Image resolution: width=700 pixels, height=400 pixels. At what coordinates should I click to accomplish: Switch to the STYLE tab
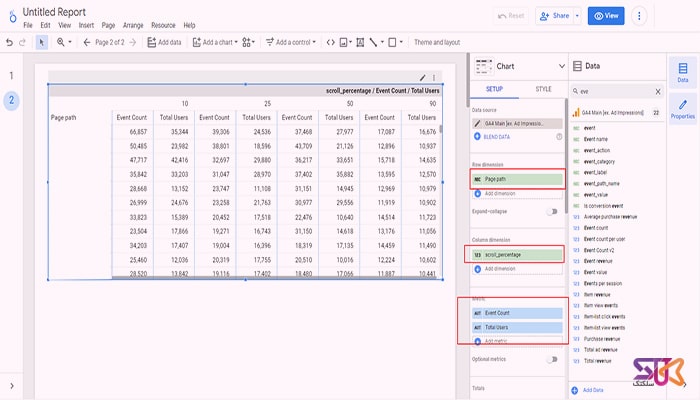(543, 89)
